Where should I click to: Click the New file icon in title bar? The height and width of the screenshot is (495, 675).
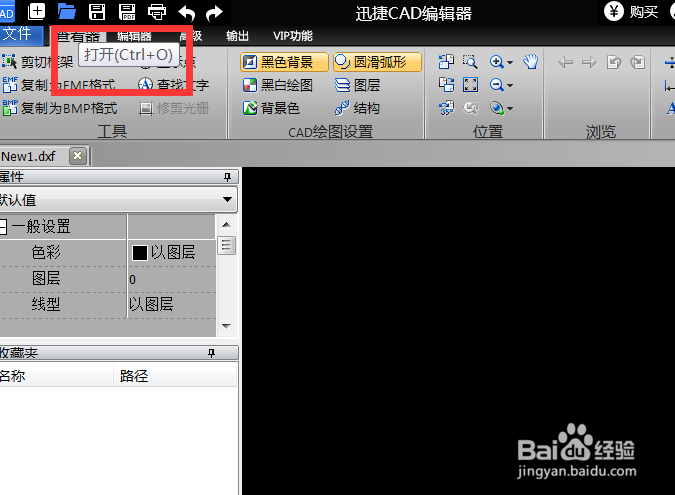(x=36, y=11)
